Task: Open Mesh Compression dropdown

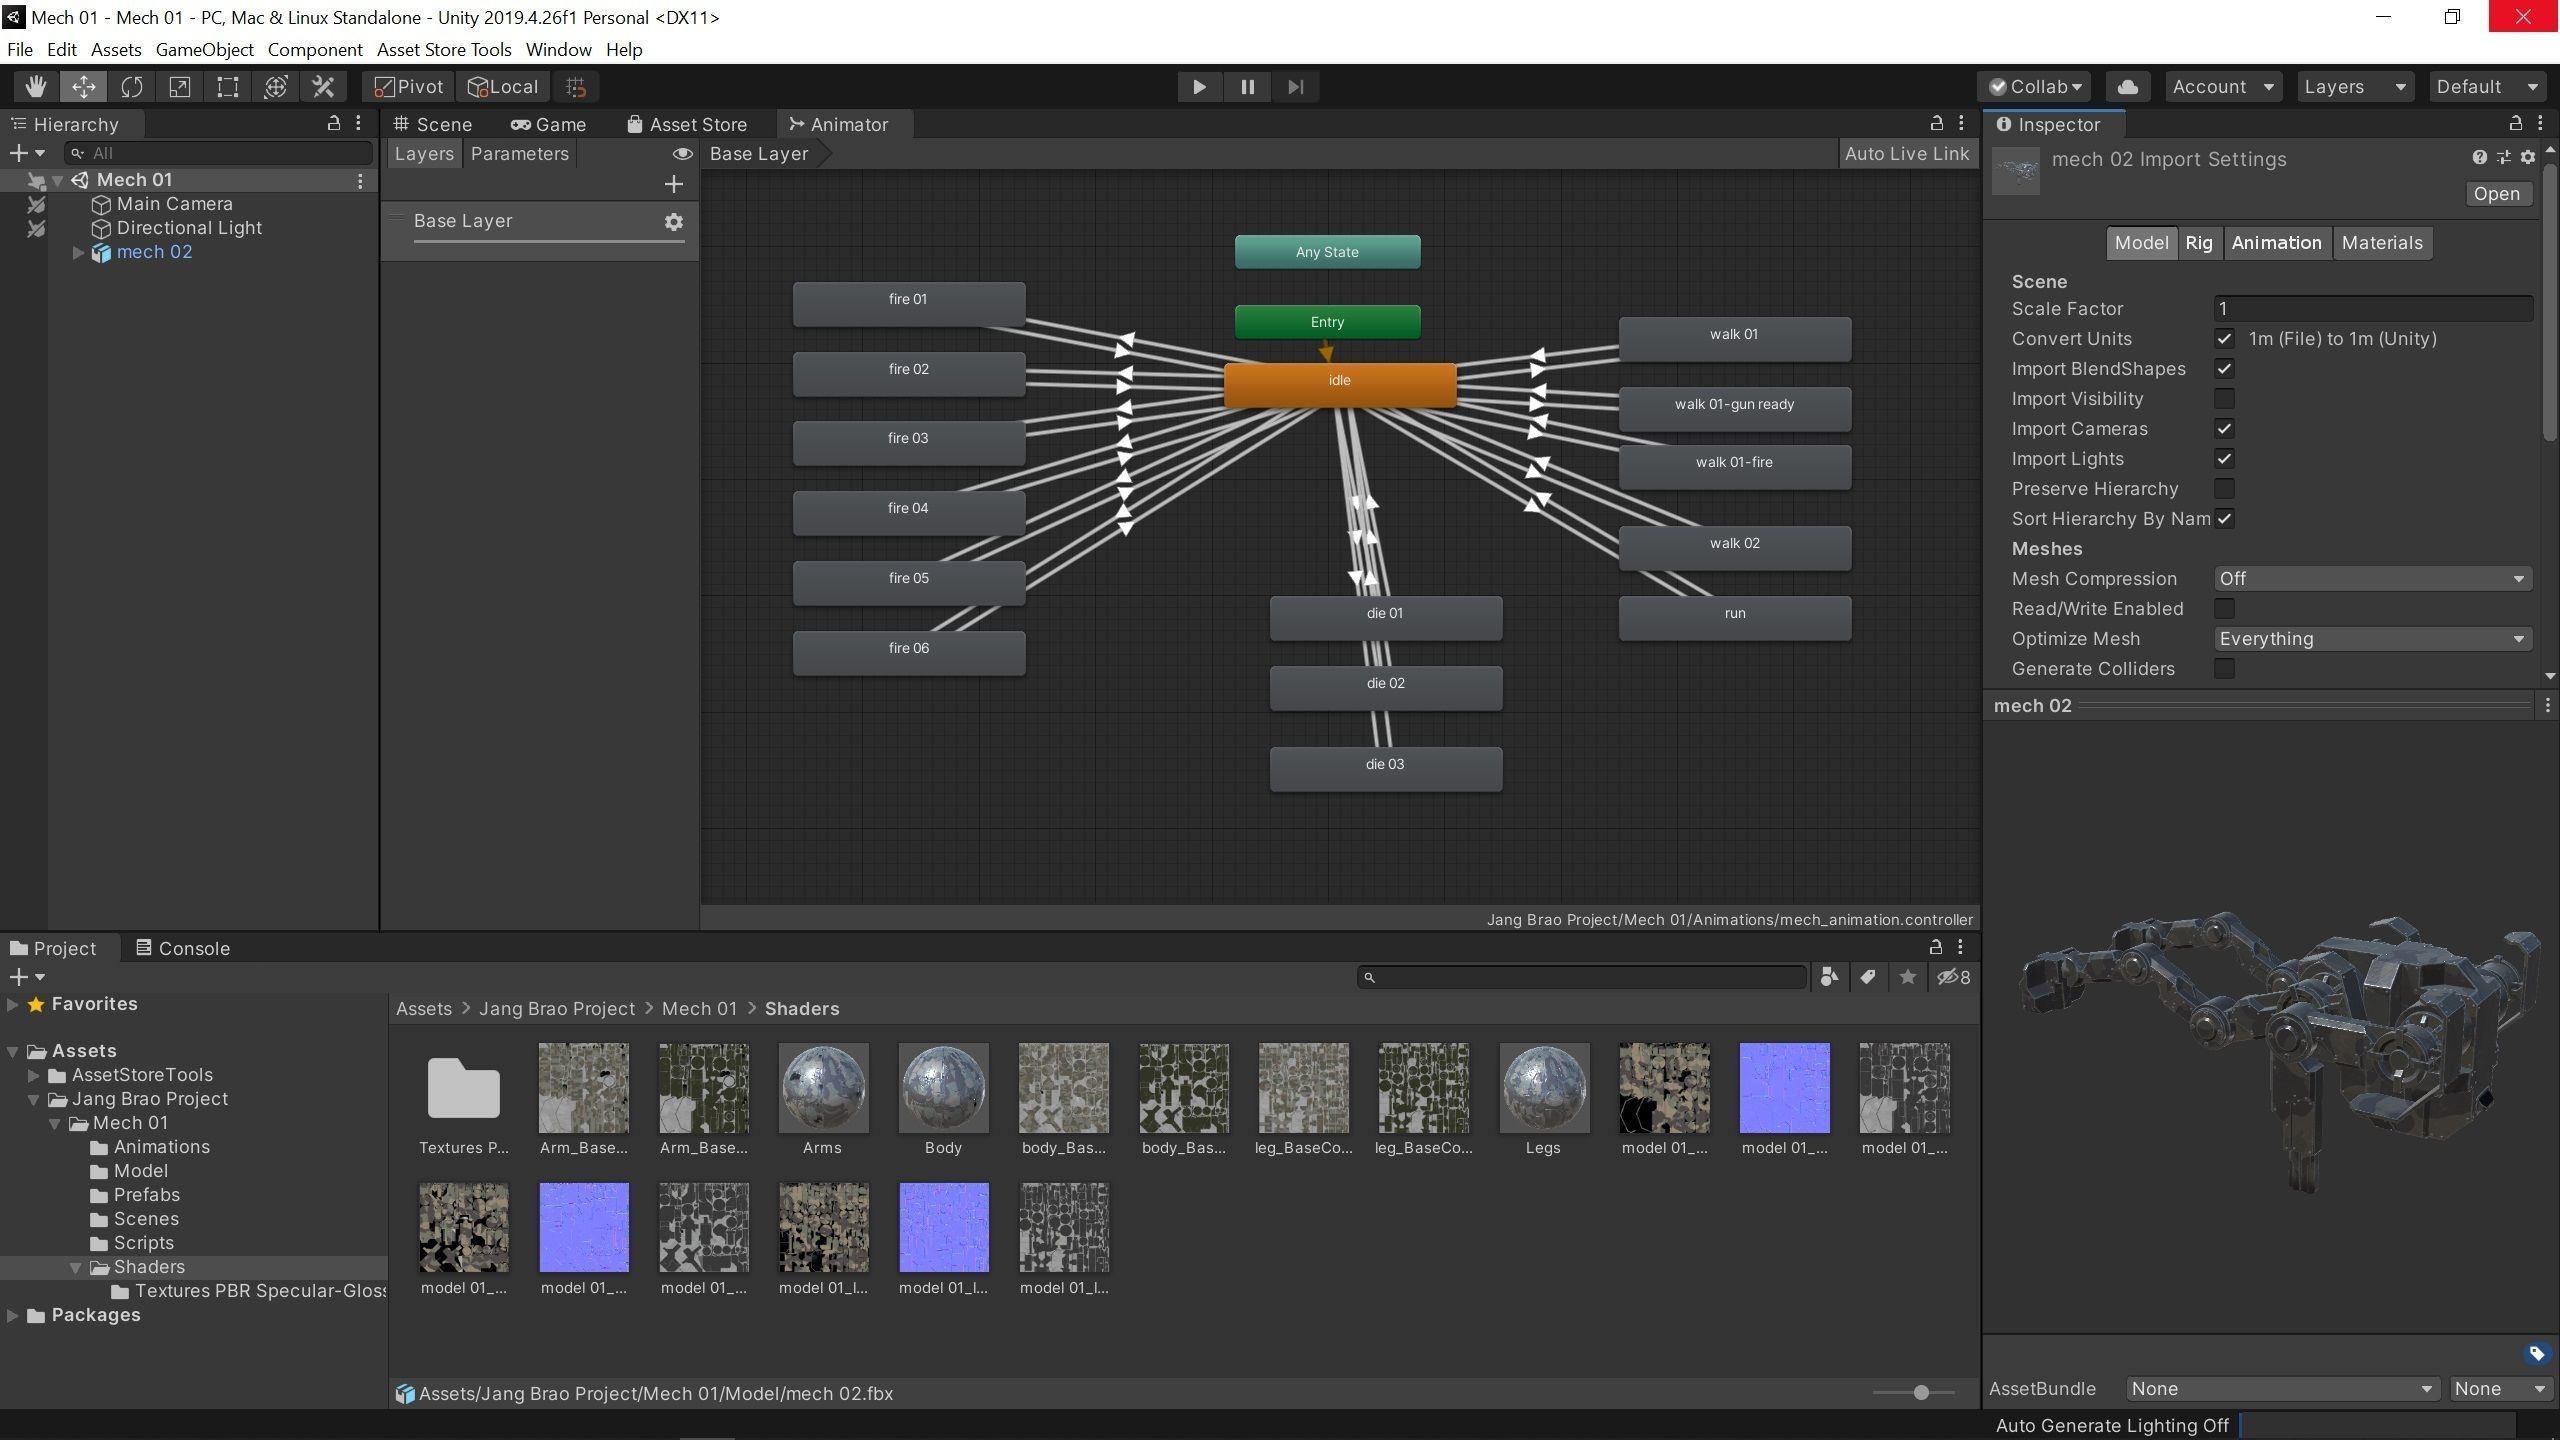Action: tap(2371, 579)
